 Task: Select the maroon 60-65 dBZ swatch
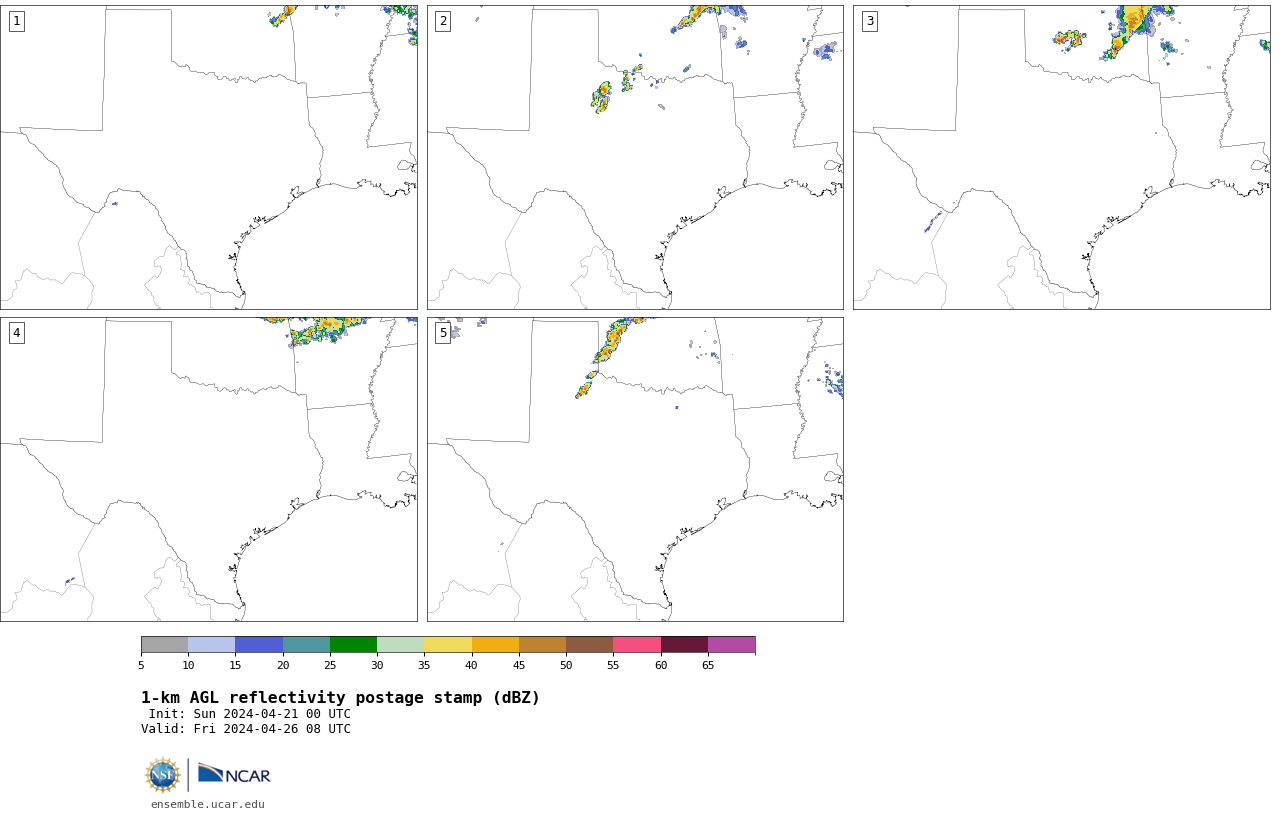tap(684, 644)
